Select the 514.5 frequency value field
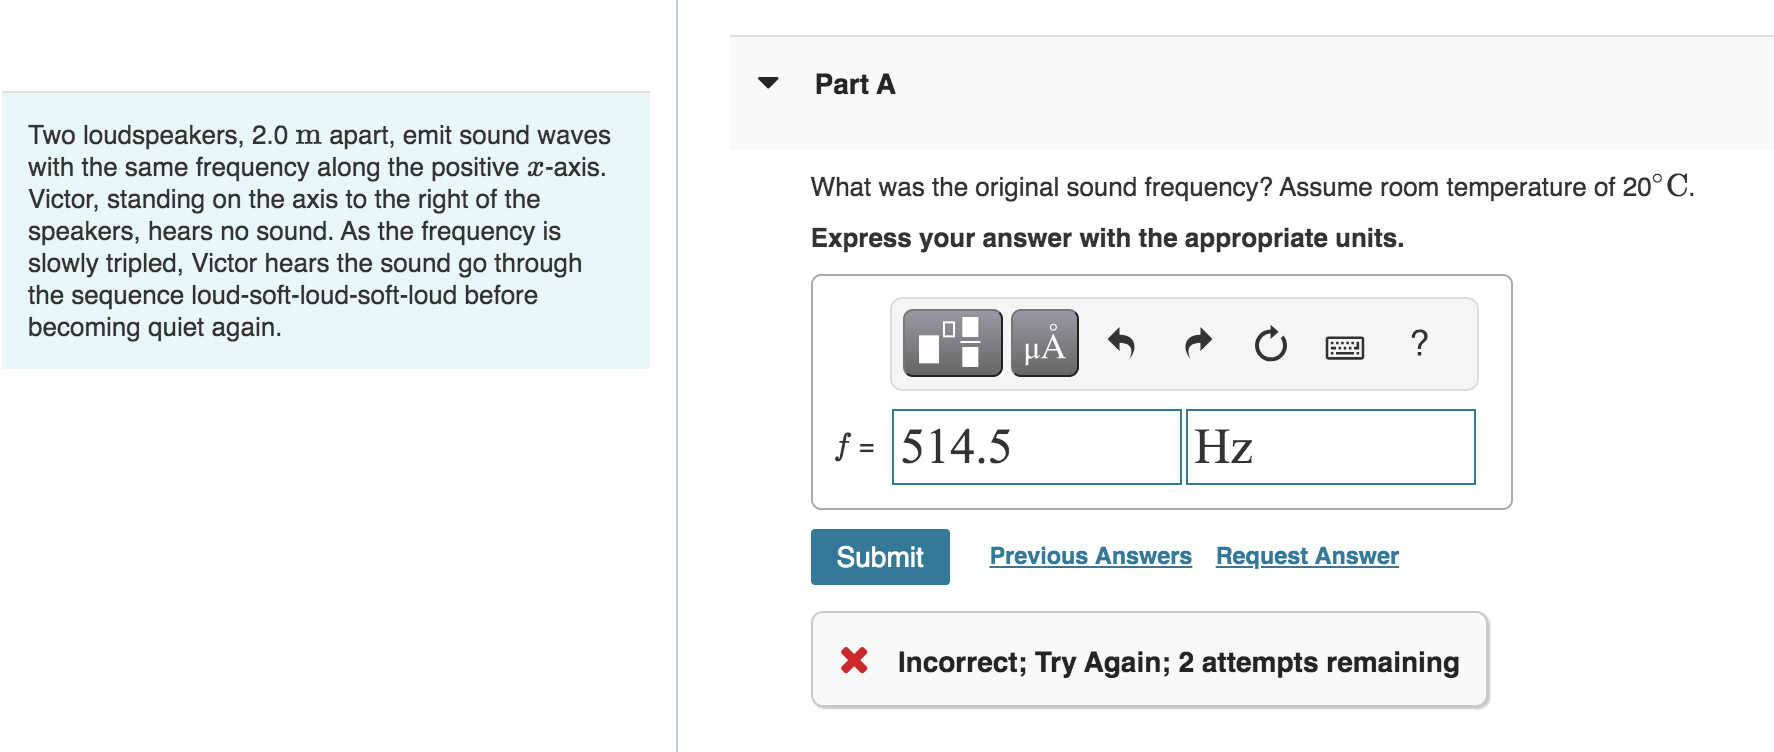 click(x=1035, y=447)
